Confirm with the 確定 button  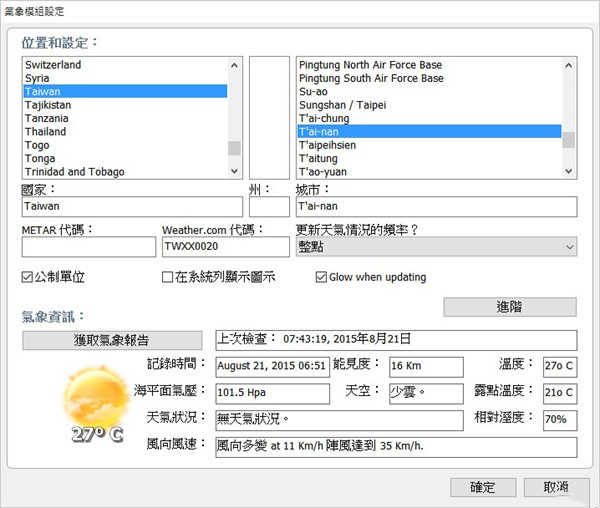(x=483, y=487)
